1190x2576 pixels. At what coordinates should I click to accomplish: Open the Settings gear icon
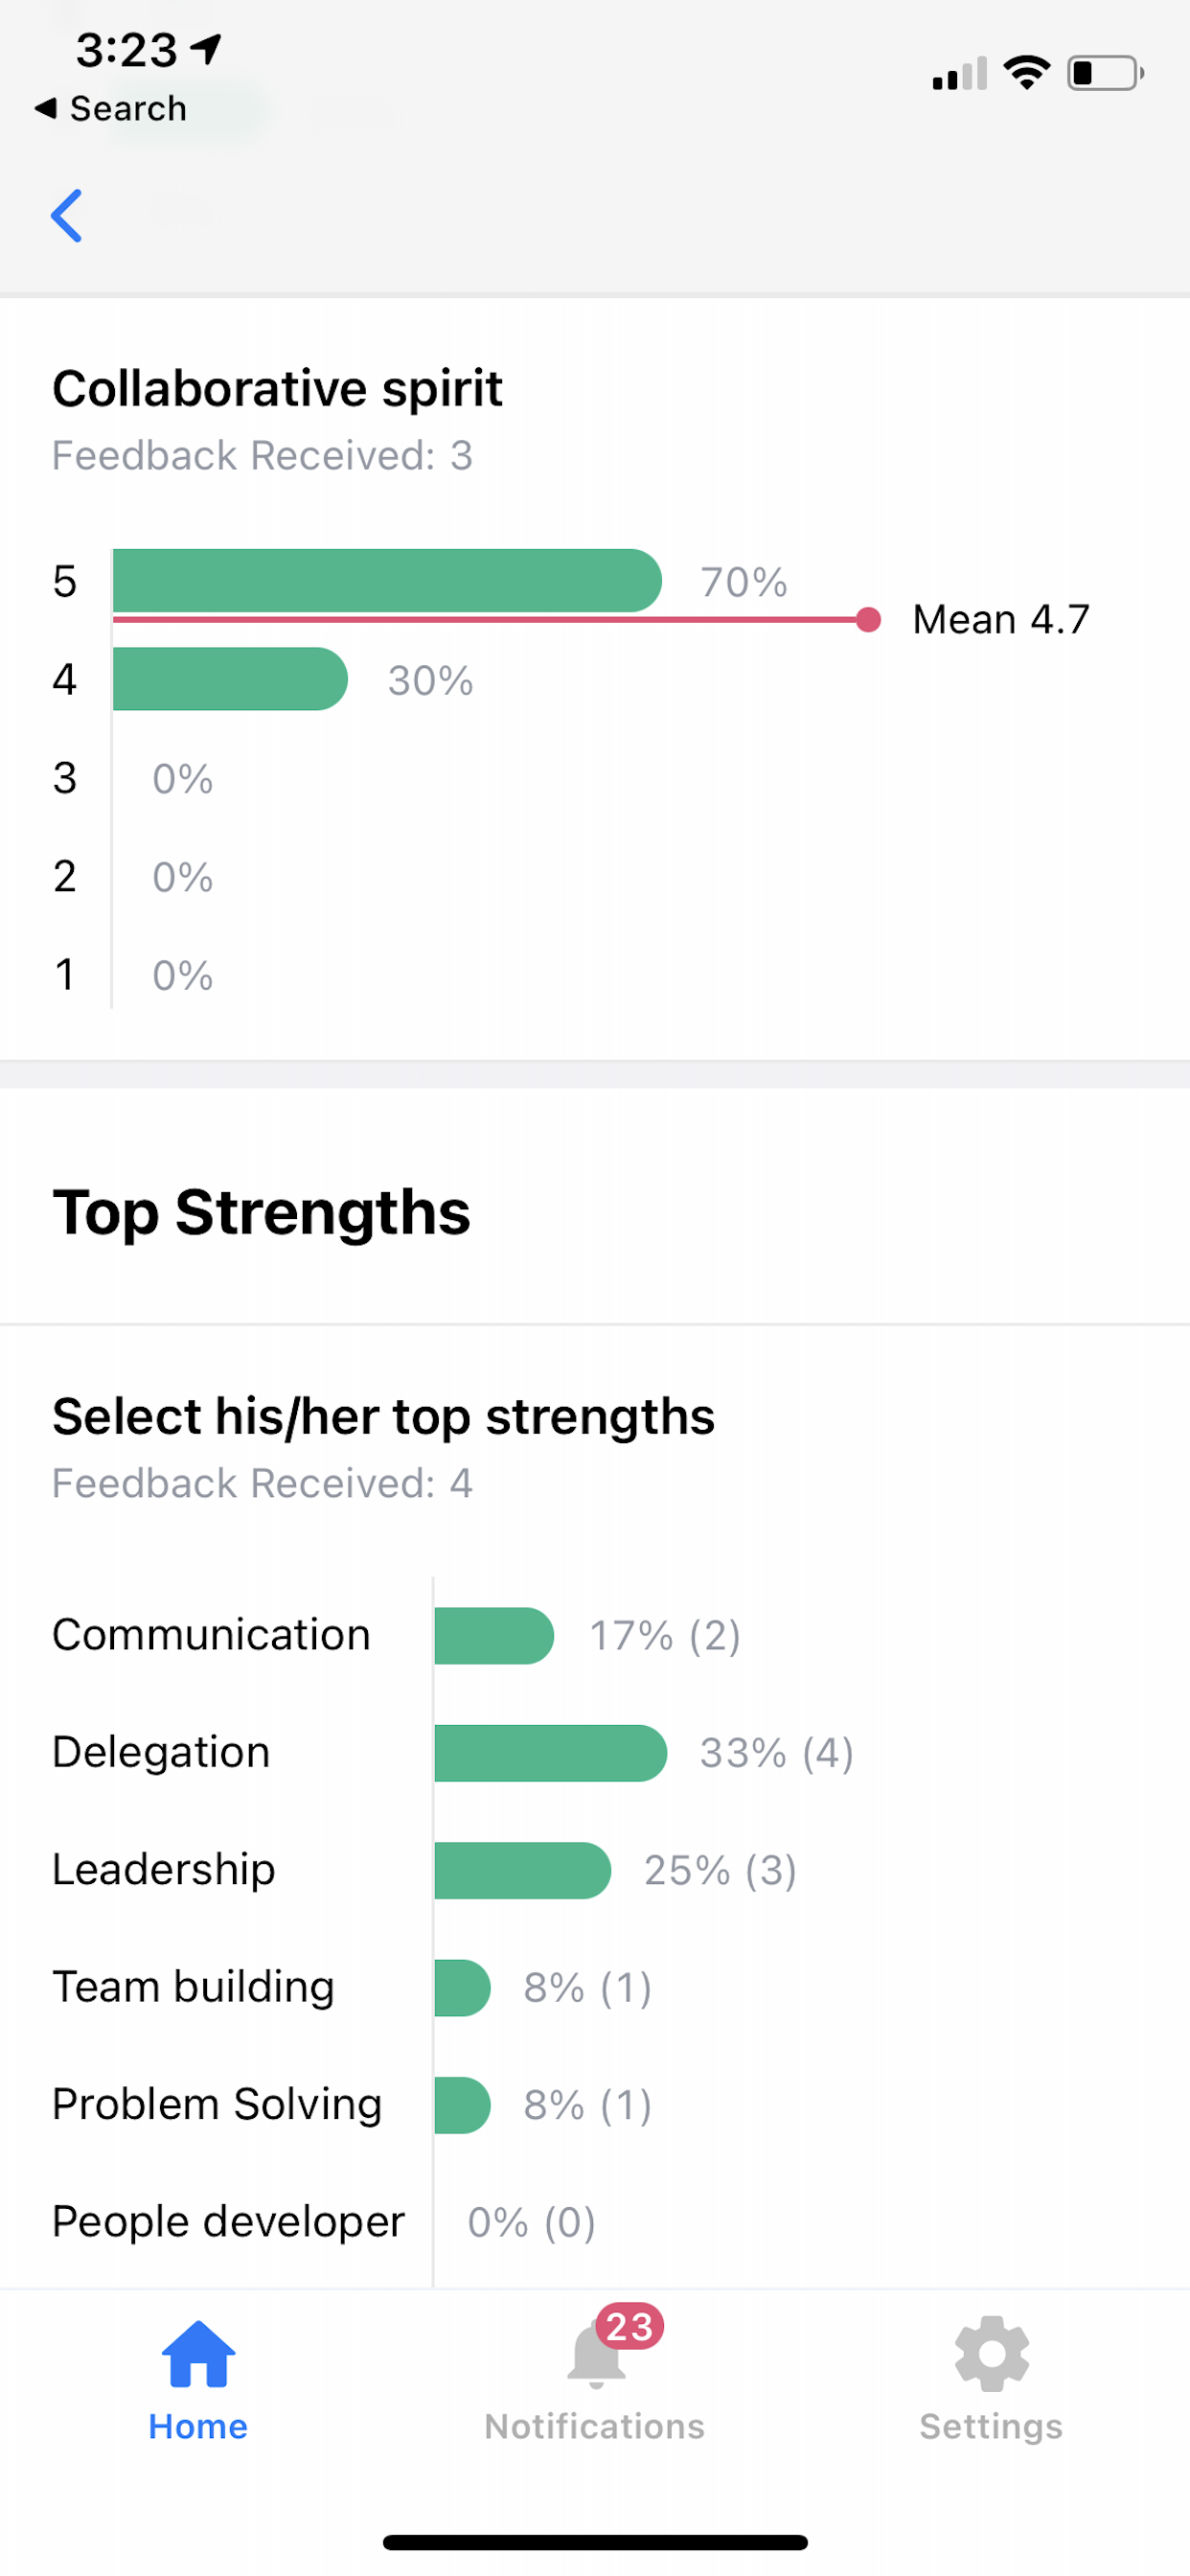pyautogui.click(x=991, y=2354)
